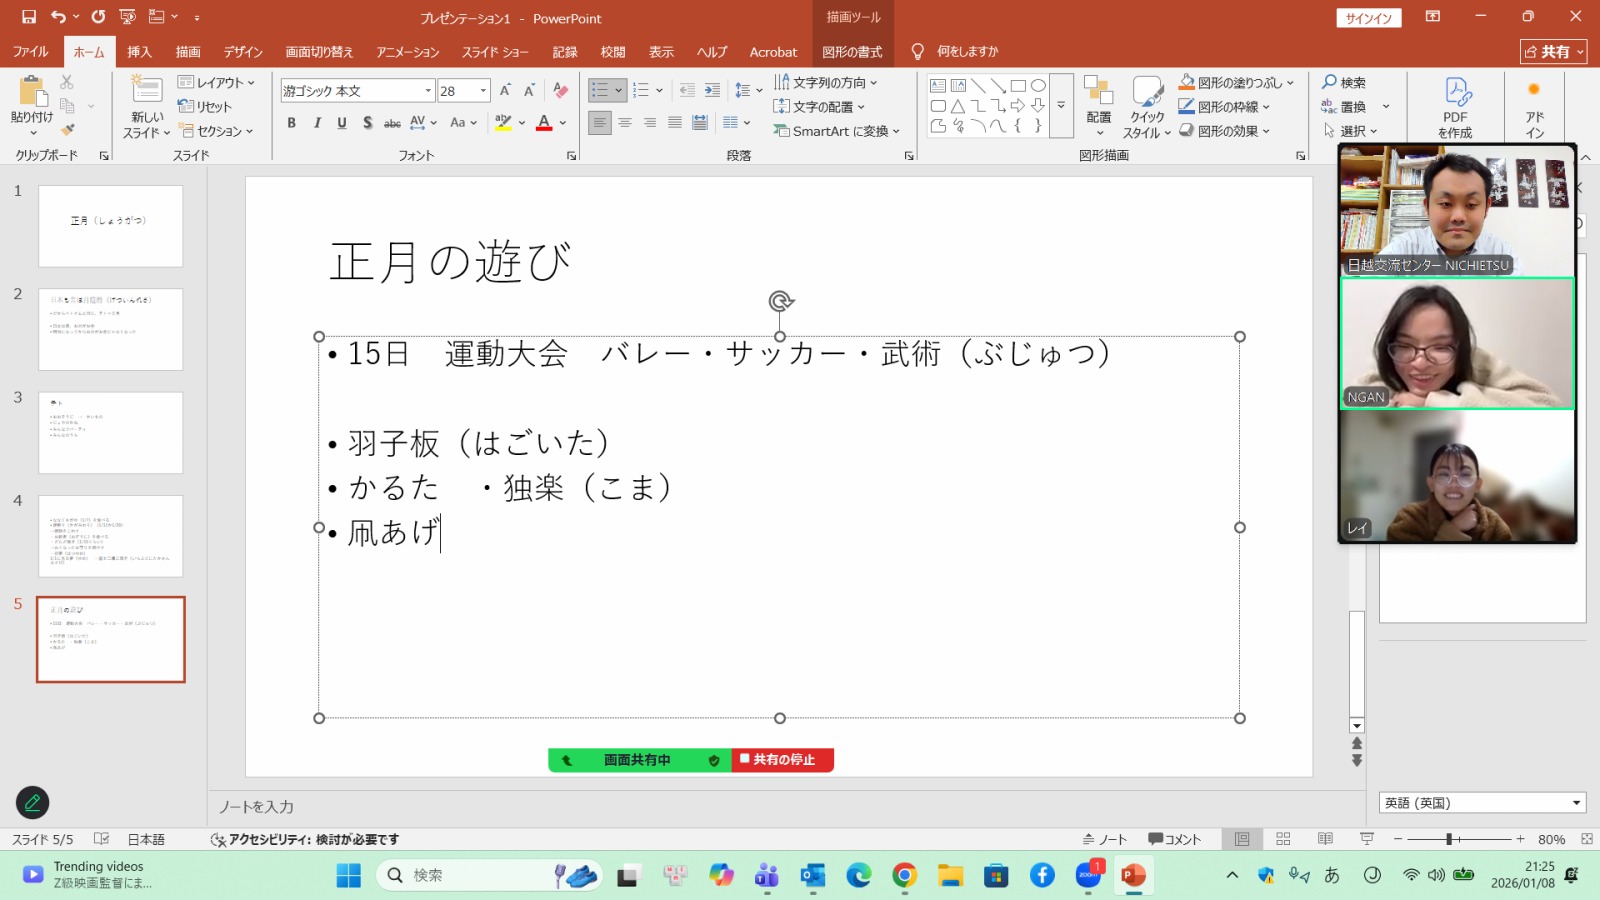The width and height of the screenshot is (1600, 900).
Task: Open the font size dropdown
Action: pos(484,91)
